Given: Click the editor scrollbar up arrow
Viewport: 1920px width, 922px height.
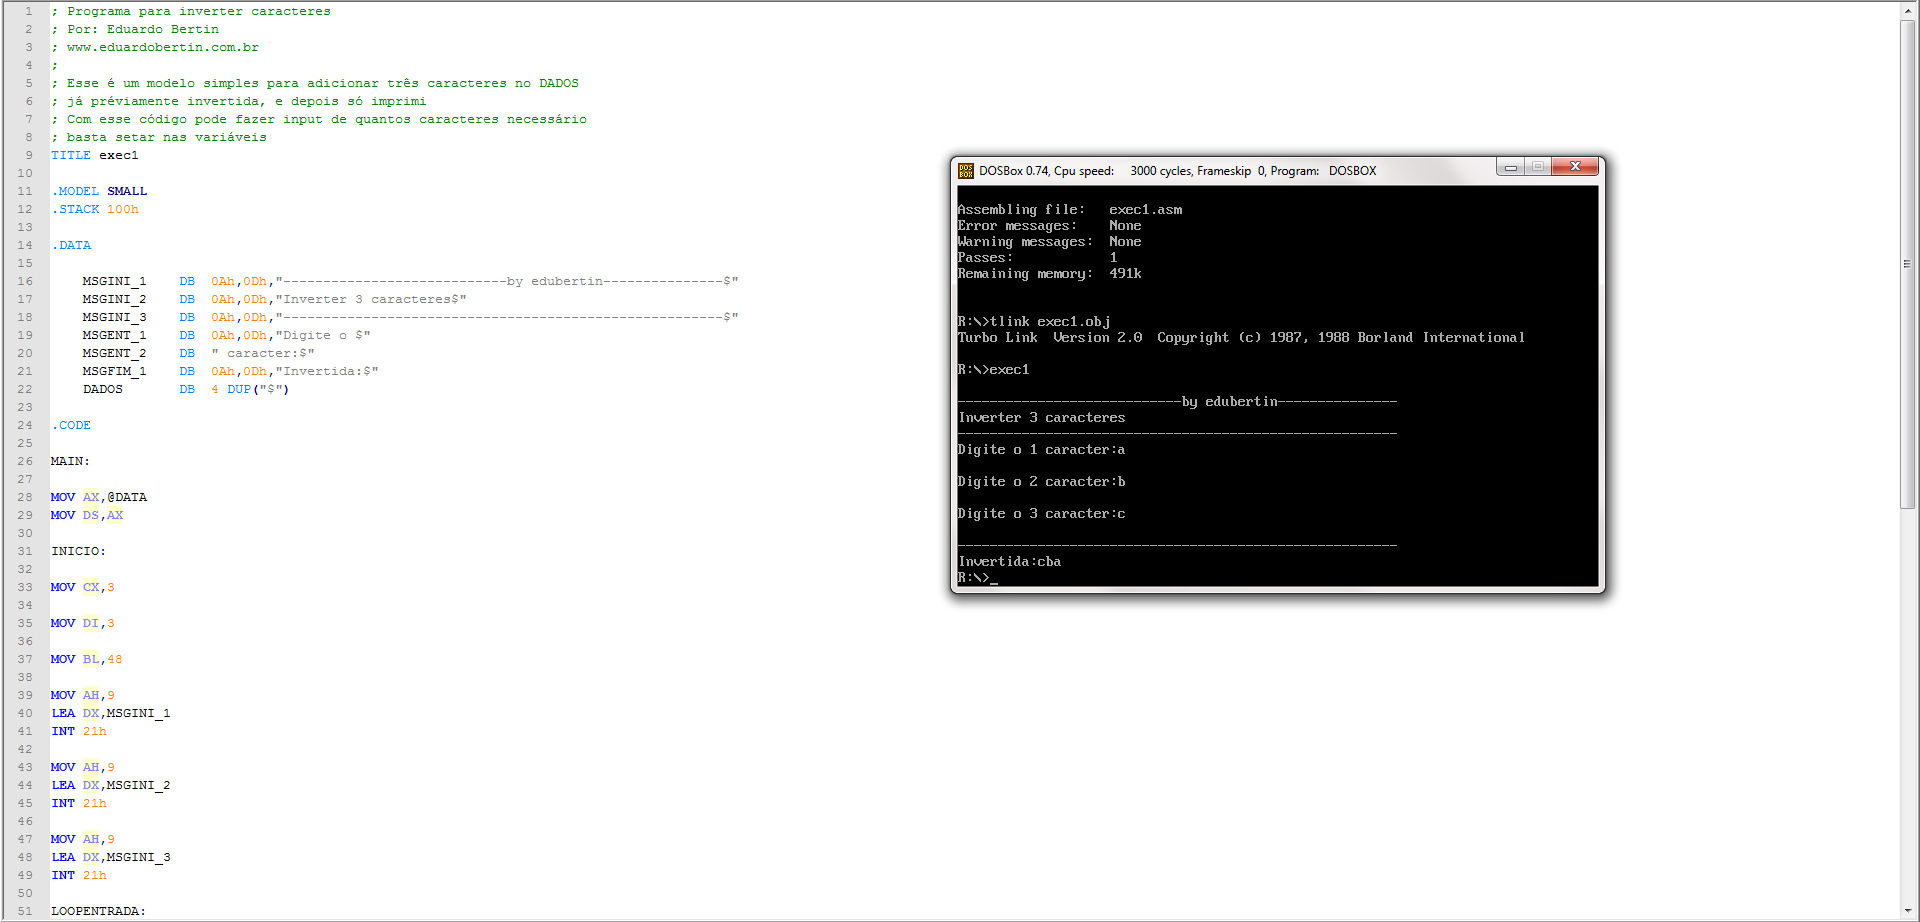Looking at the screenshot, I should point(1908,10).
